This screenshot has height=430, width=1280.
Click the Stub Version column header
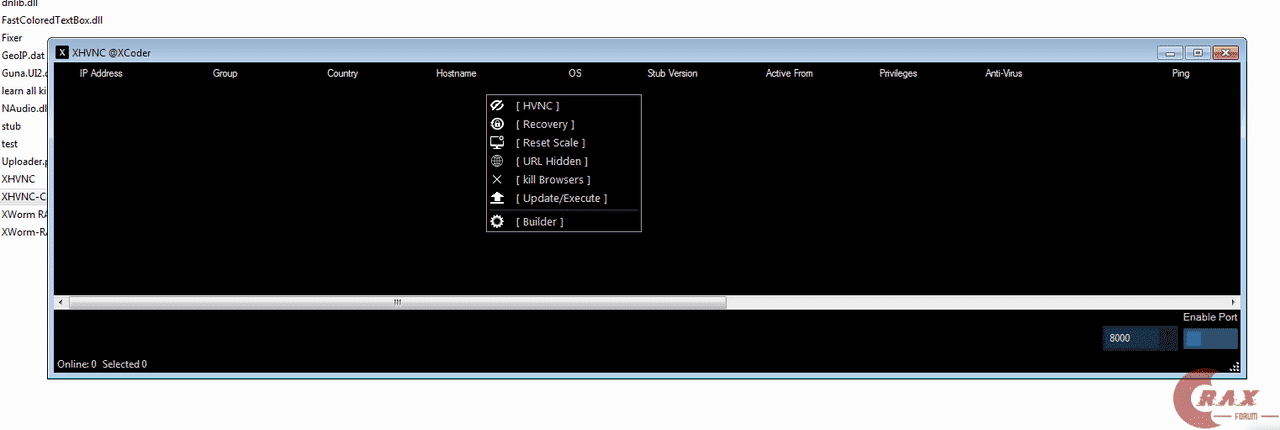[672, 74]
